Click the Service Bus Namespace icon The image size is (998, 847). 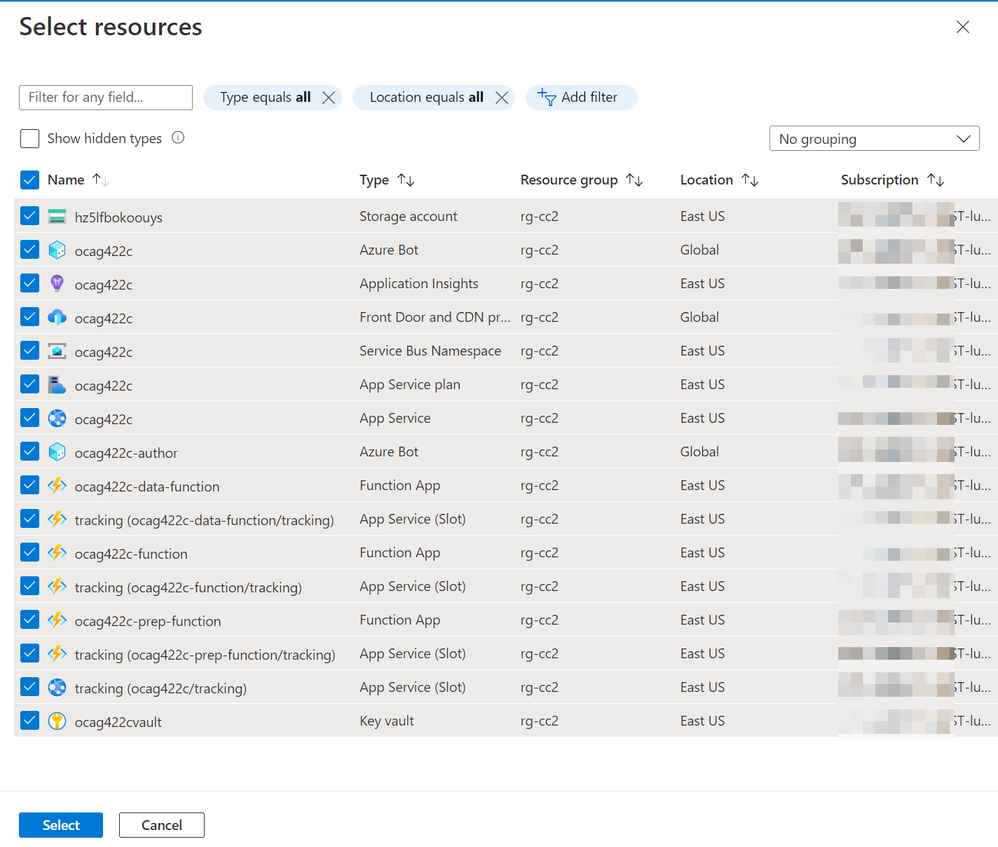[57, 352]
